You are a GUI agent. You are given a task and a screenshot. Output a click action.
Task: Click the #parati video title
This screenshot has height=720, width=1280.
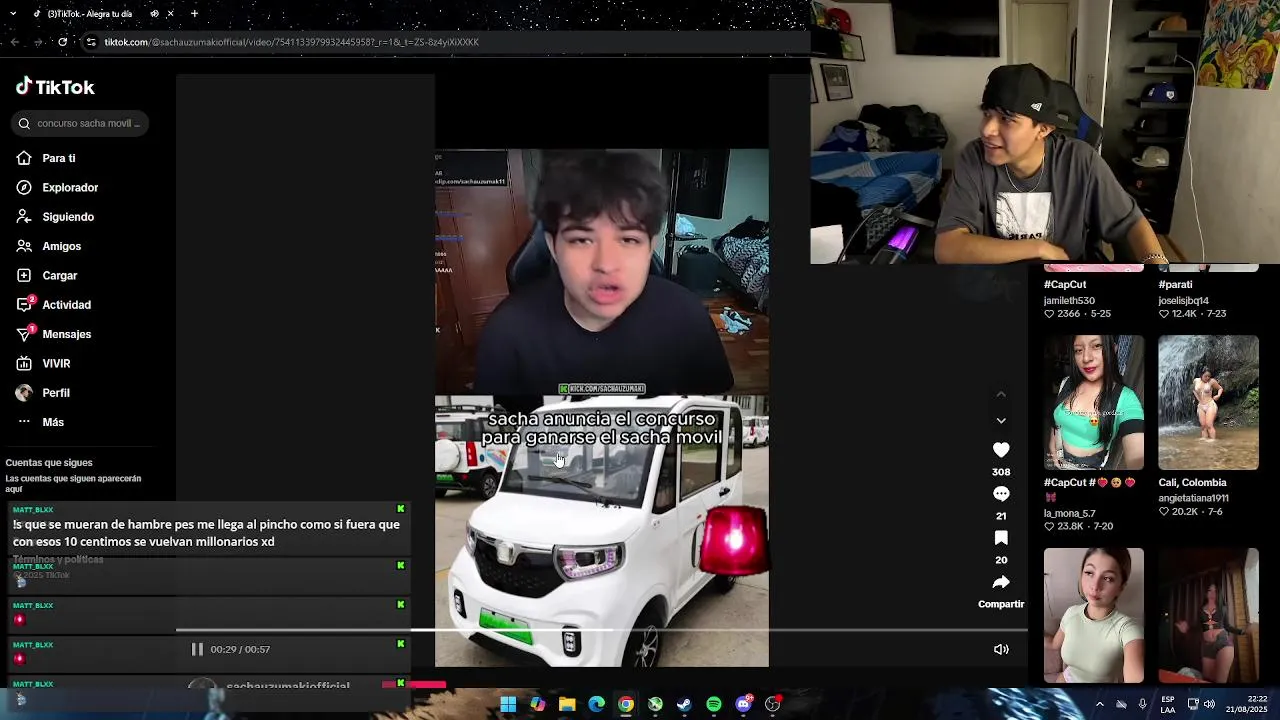point(1175,284)
